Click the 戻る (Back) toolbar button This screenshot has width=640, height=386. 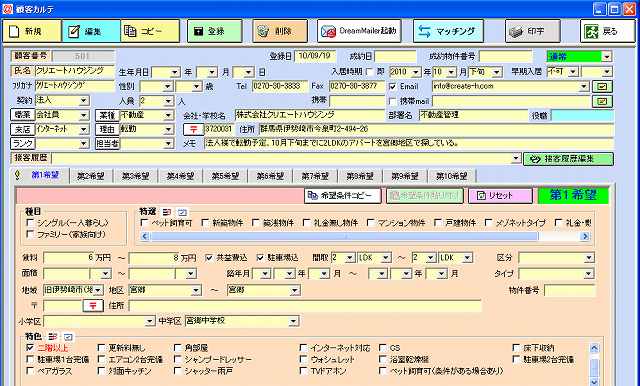608,31
